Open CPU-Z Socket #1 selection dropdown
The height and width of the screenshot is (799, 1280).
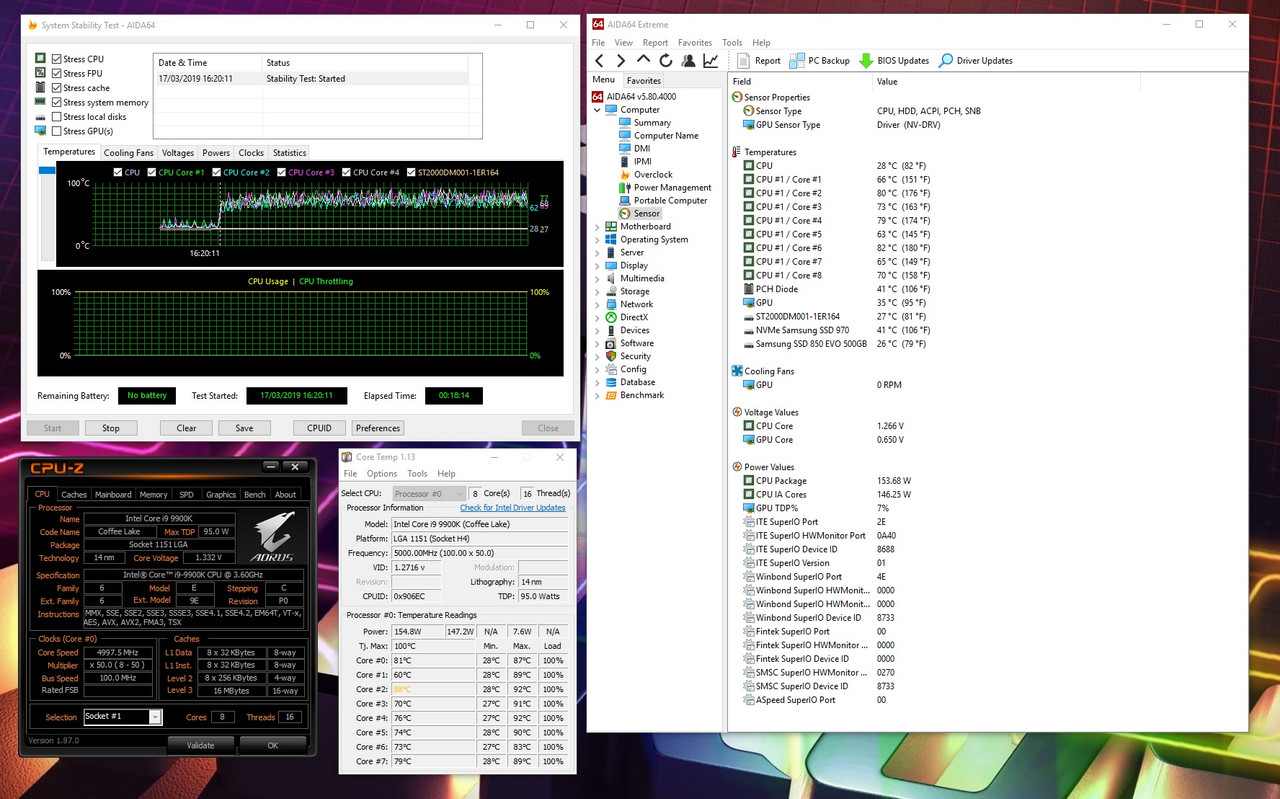pos(155,717)
